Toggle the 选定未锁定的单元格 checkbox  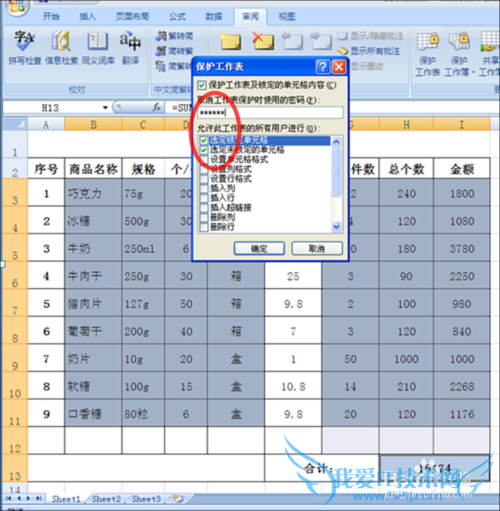(204, 150)
